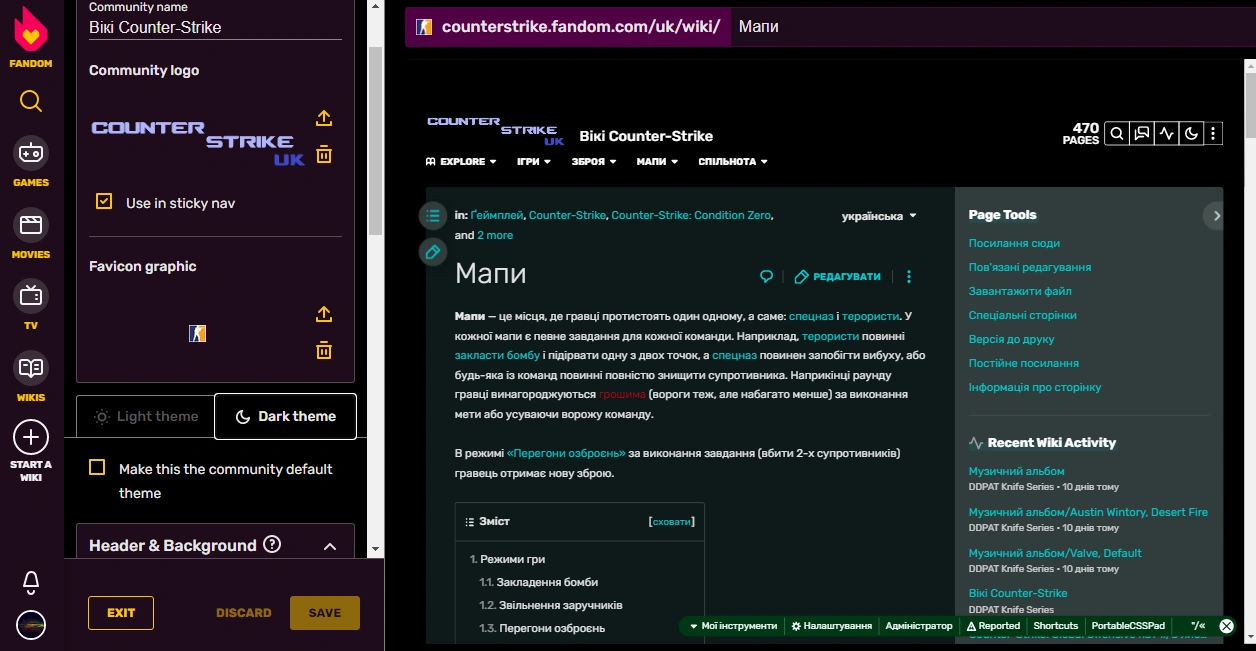Toggle dark mode moon icon in wiki header
The width and height of the screenshot is (1256, 651).
coord(1190,133)
